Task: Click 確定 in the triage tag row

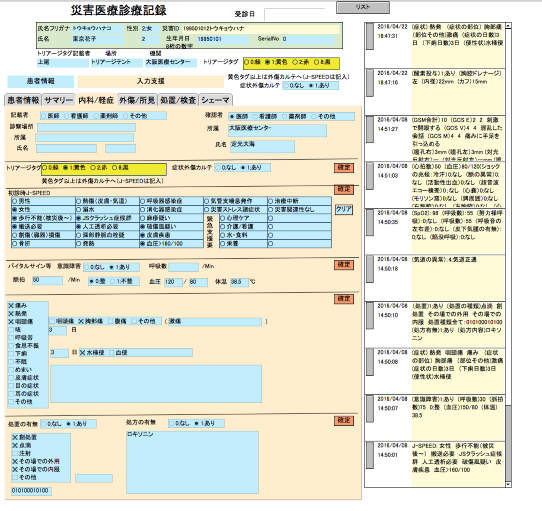Action: coord(344,168)
